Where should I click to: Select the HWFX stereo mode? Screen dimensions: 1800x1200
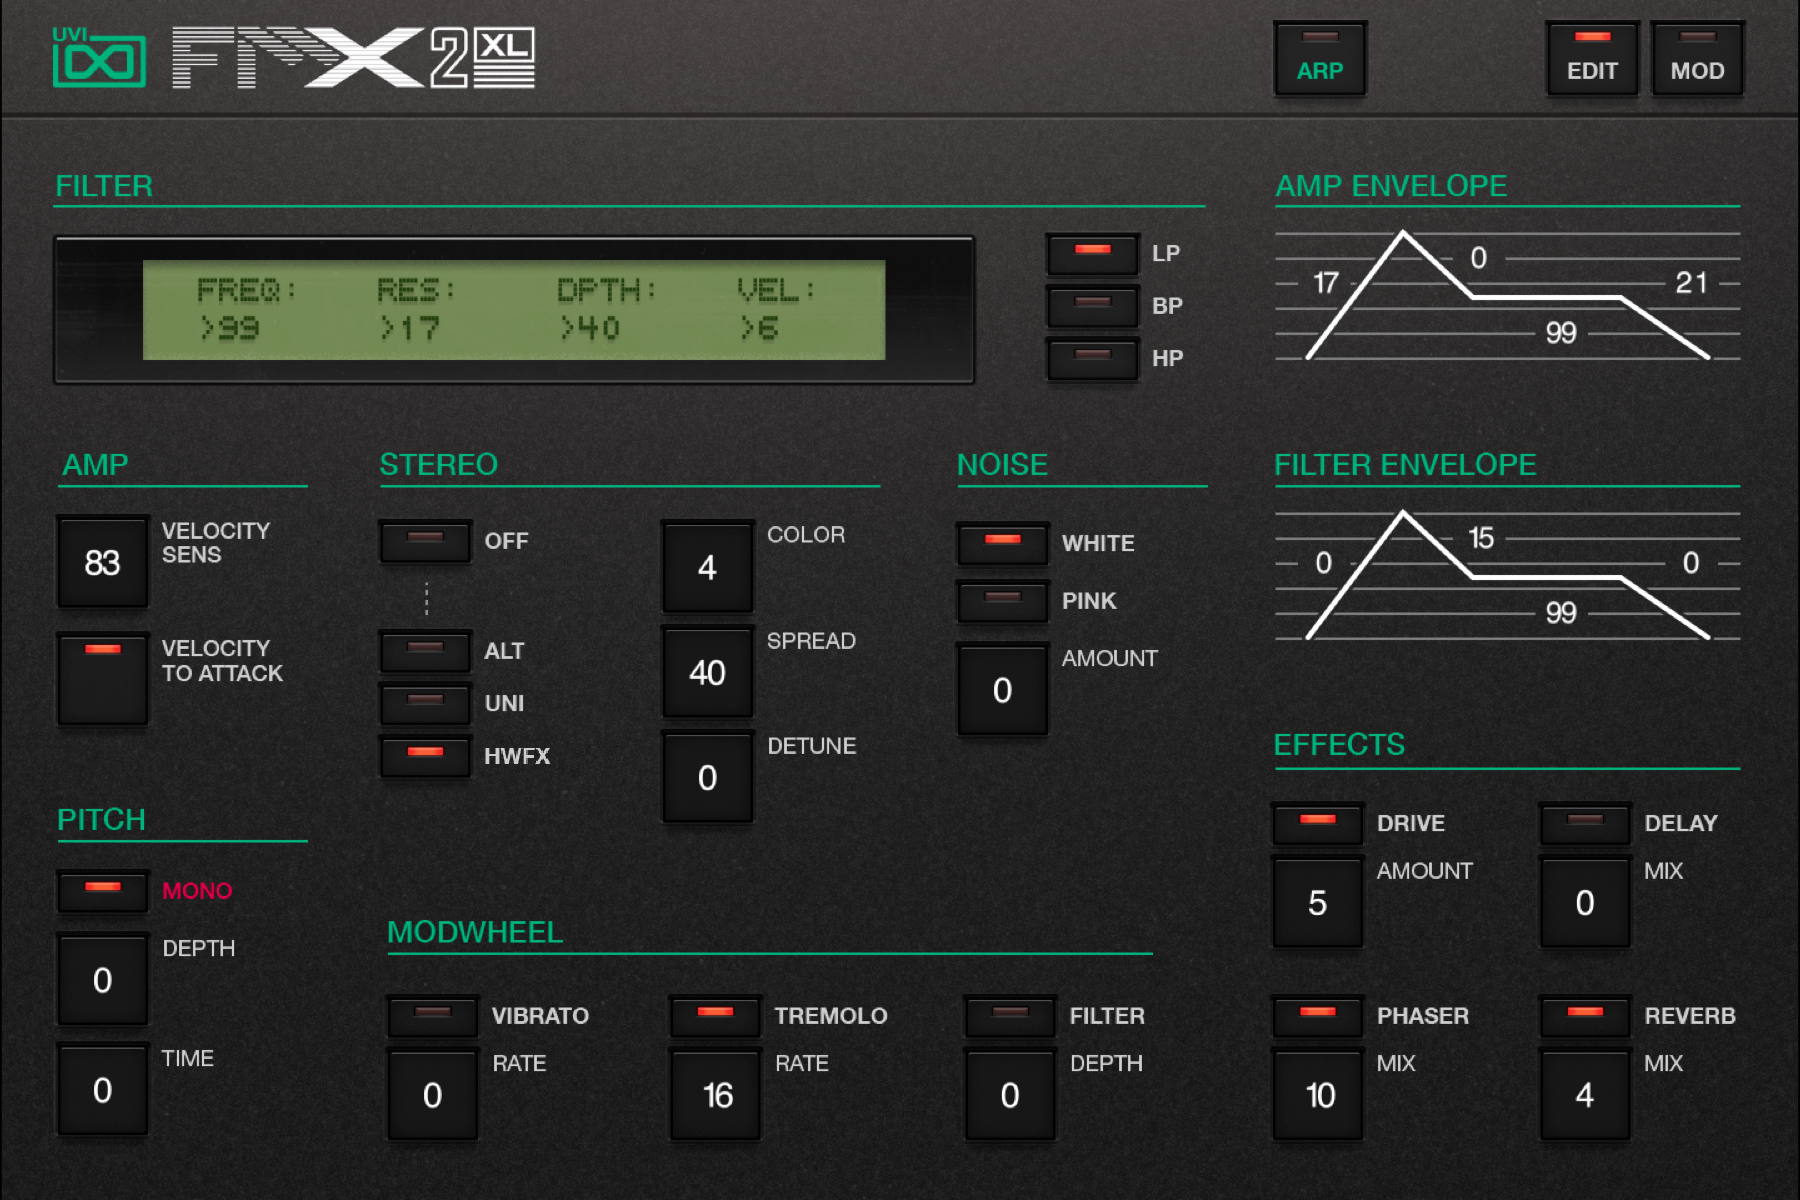click(425, 756)
